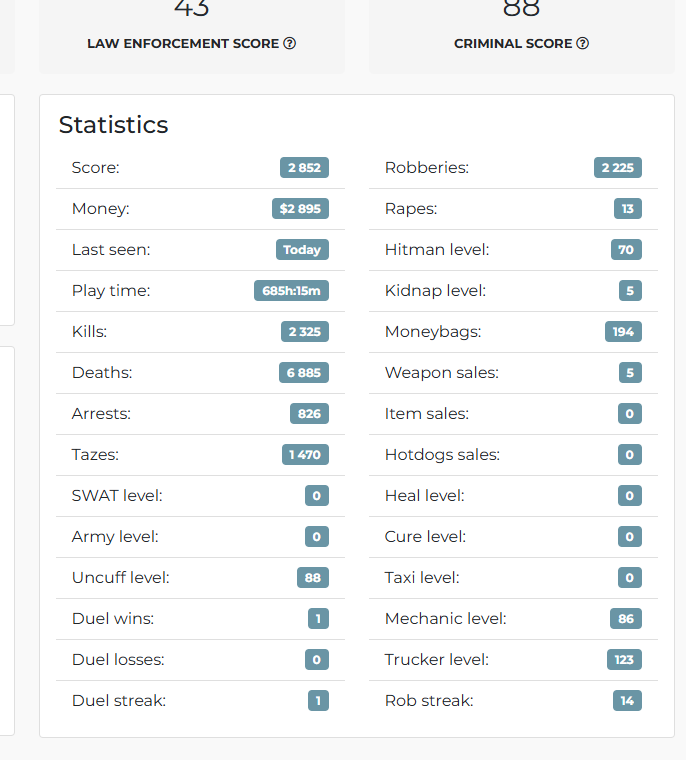Click the Mechanic level badge 86
This screenshot has height=760, width=686.
pos(626,618)
